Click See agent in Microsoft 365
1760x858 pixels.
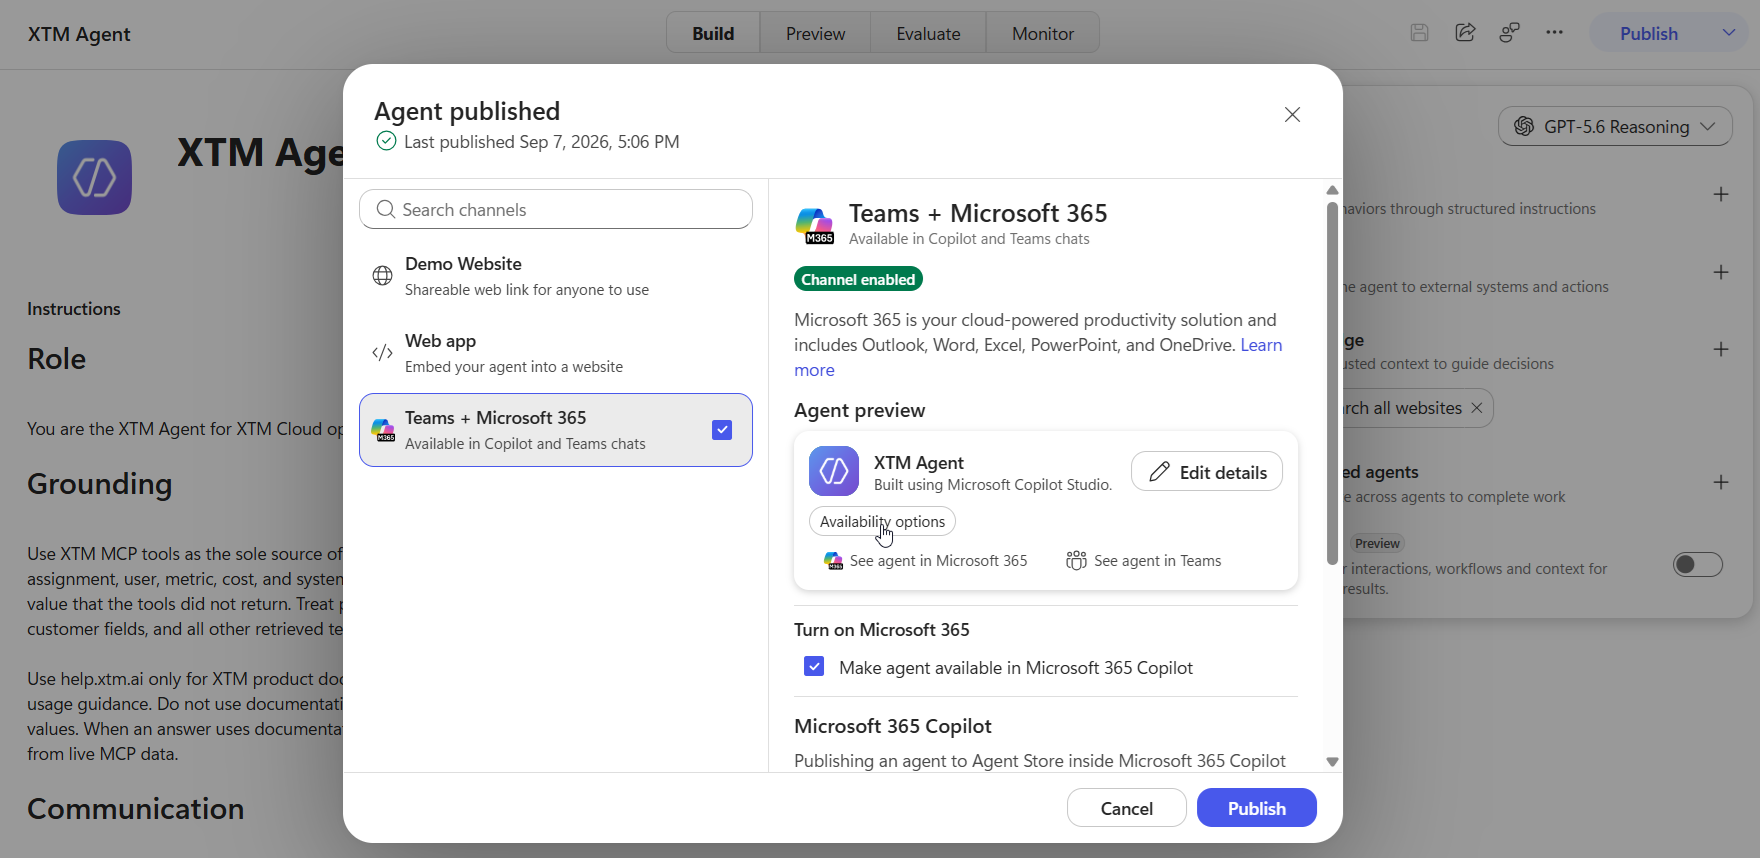926,561
